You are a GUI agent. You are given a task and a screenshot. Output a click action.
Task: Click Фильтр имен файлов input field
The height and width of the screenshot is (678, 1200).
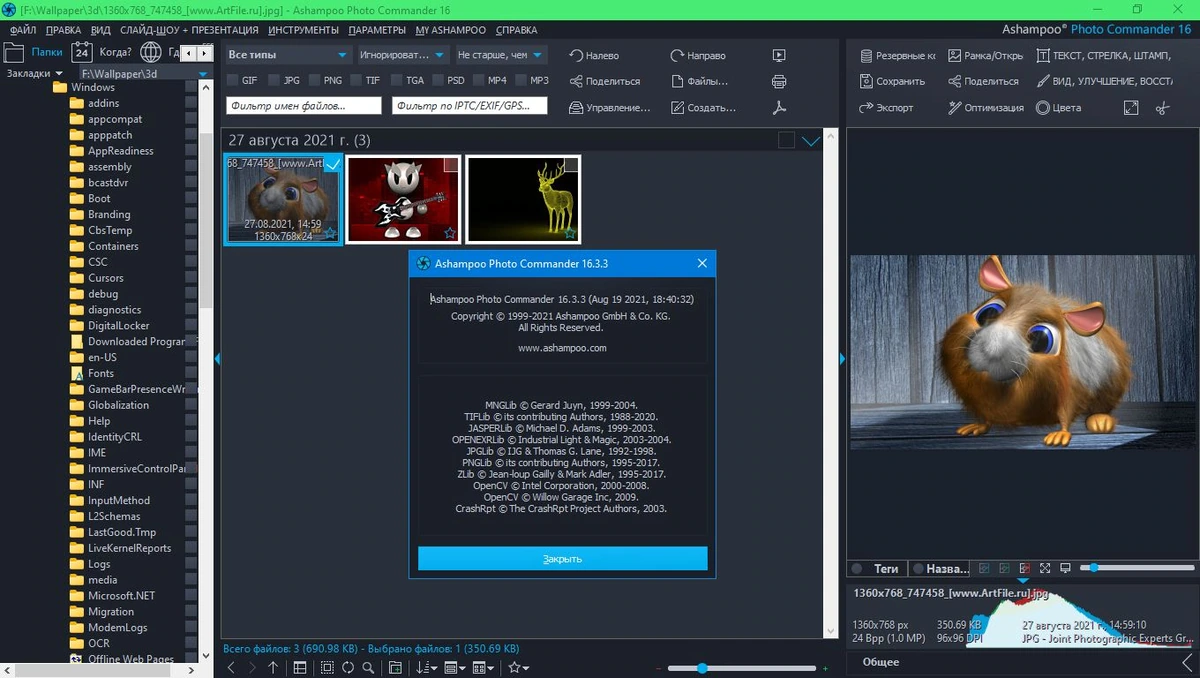tap(305, 105)
